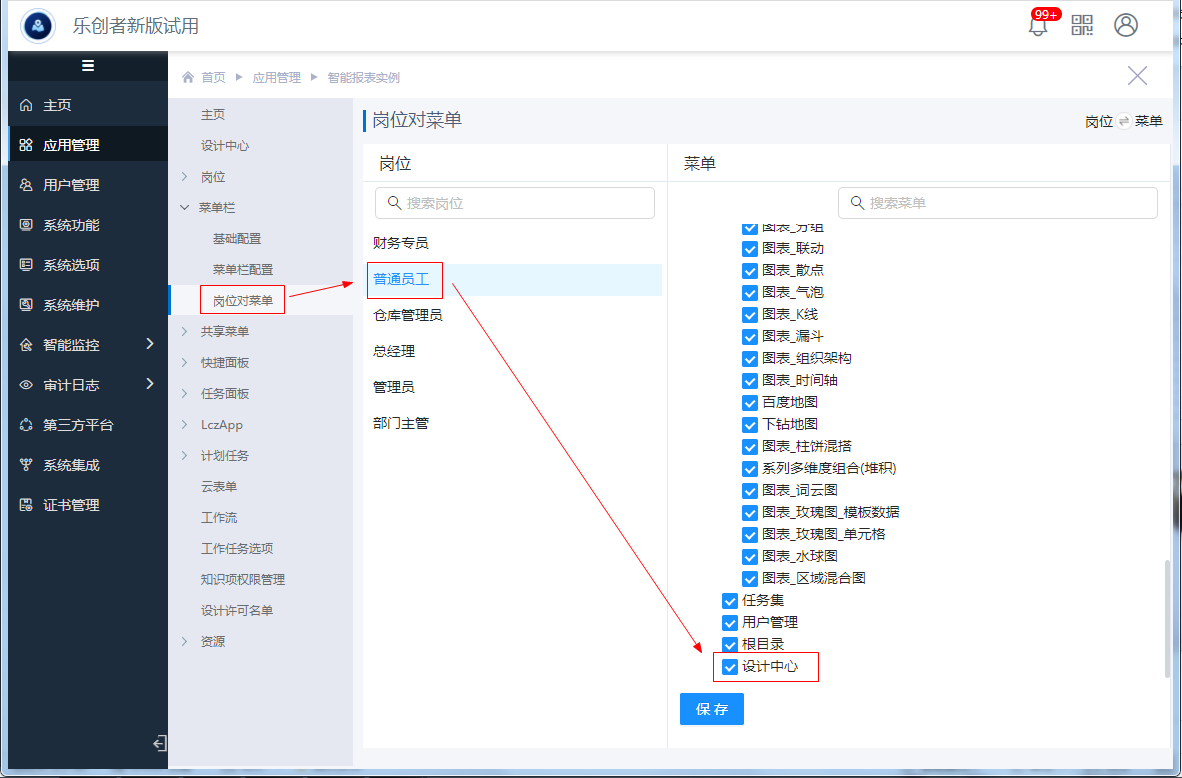The height and width of the screenshot is (778, 1182).
Task: Click the 岗位/菜单 swap icon
Action: tap(1124, 121)
